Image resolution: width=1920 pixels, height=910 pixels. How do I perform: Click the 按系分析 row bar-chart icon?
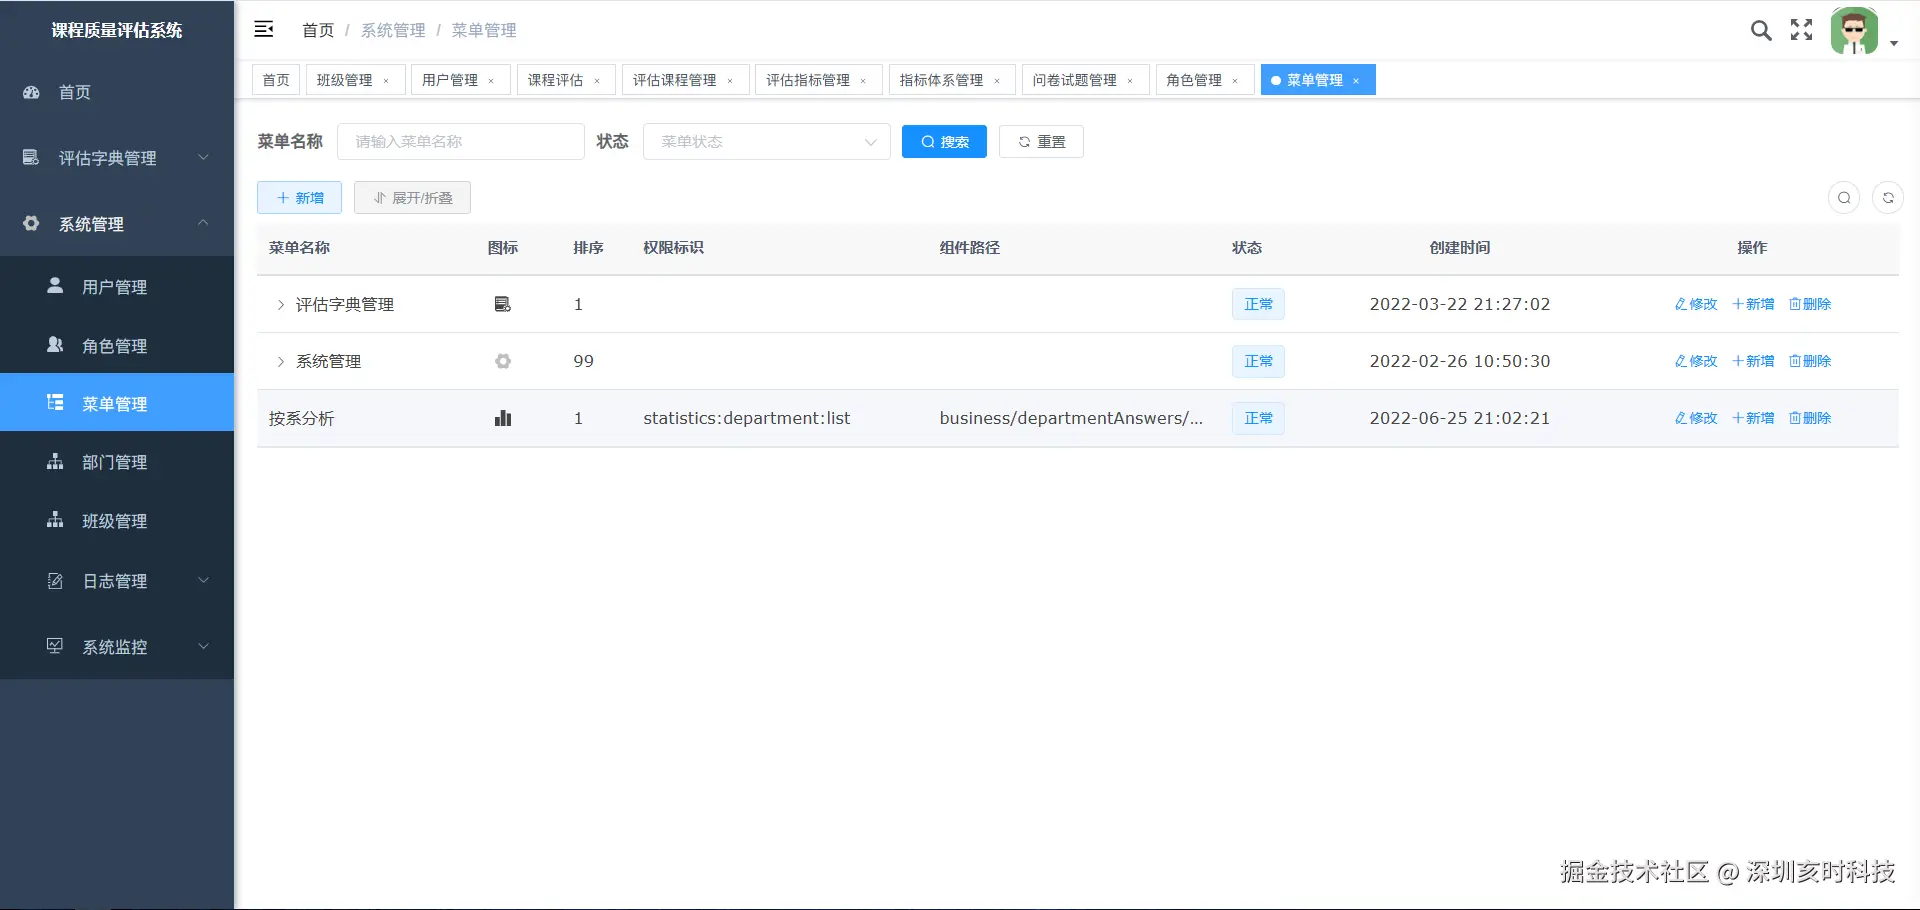pyautogui.click(x=503, y=418)
